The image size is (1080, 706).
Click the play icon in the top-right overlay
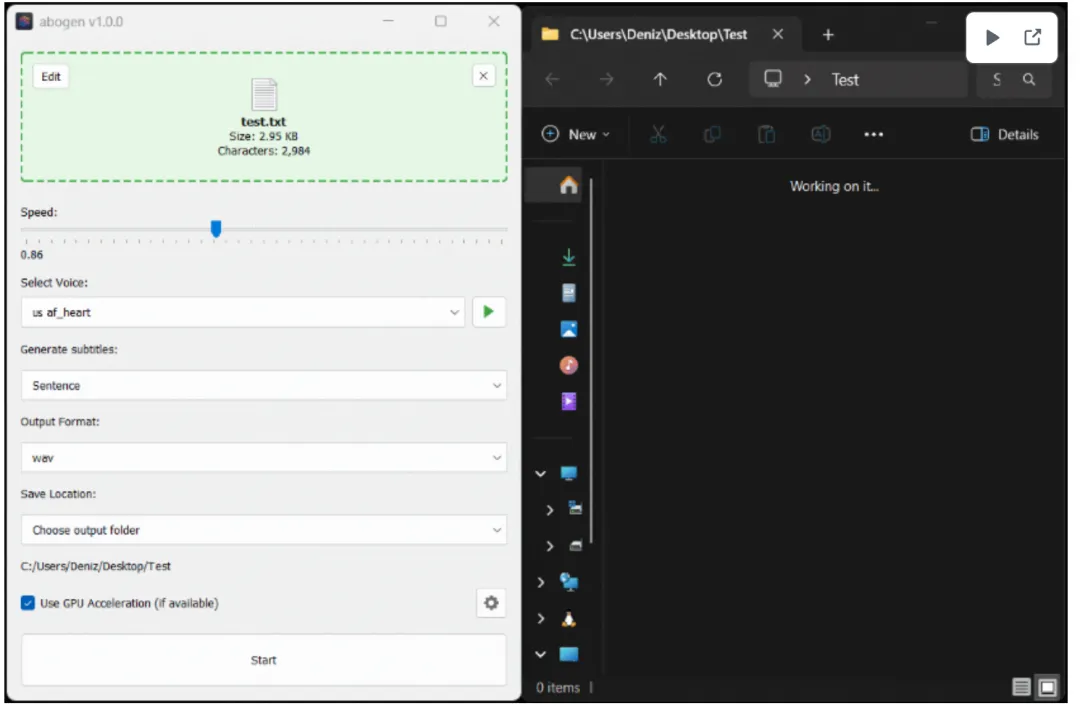[992, 37]
